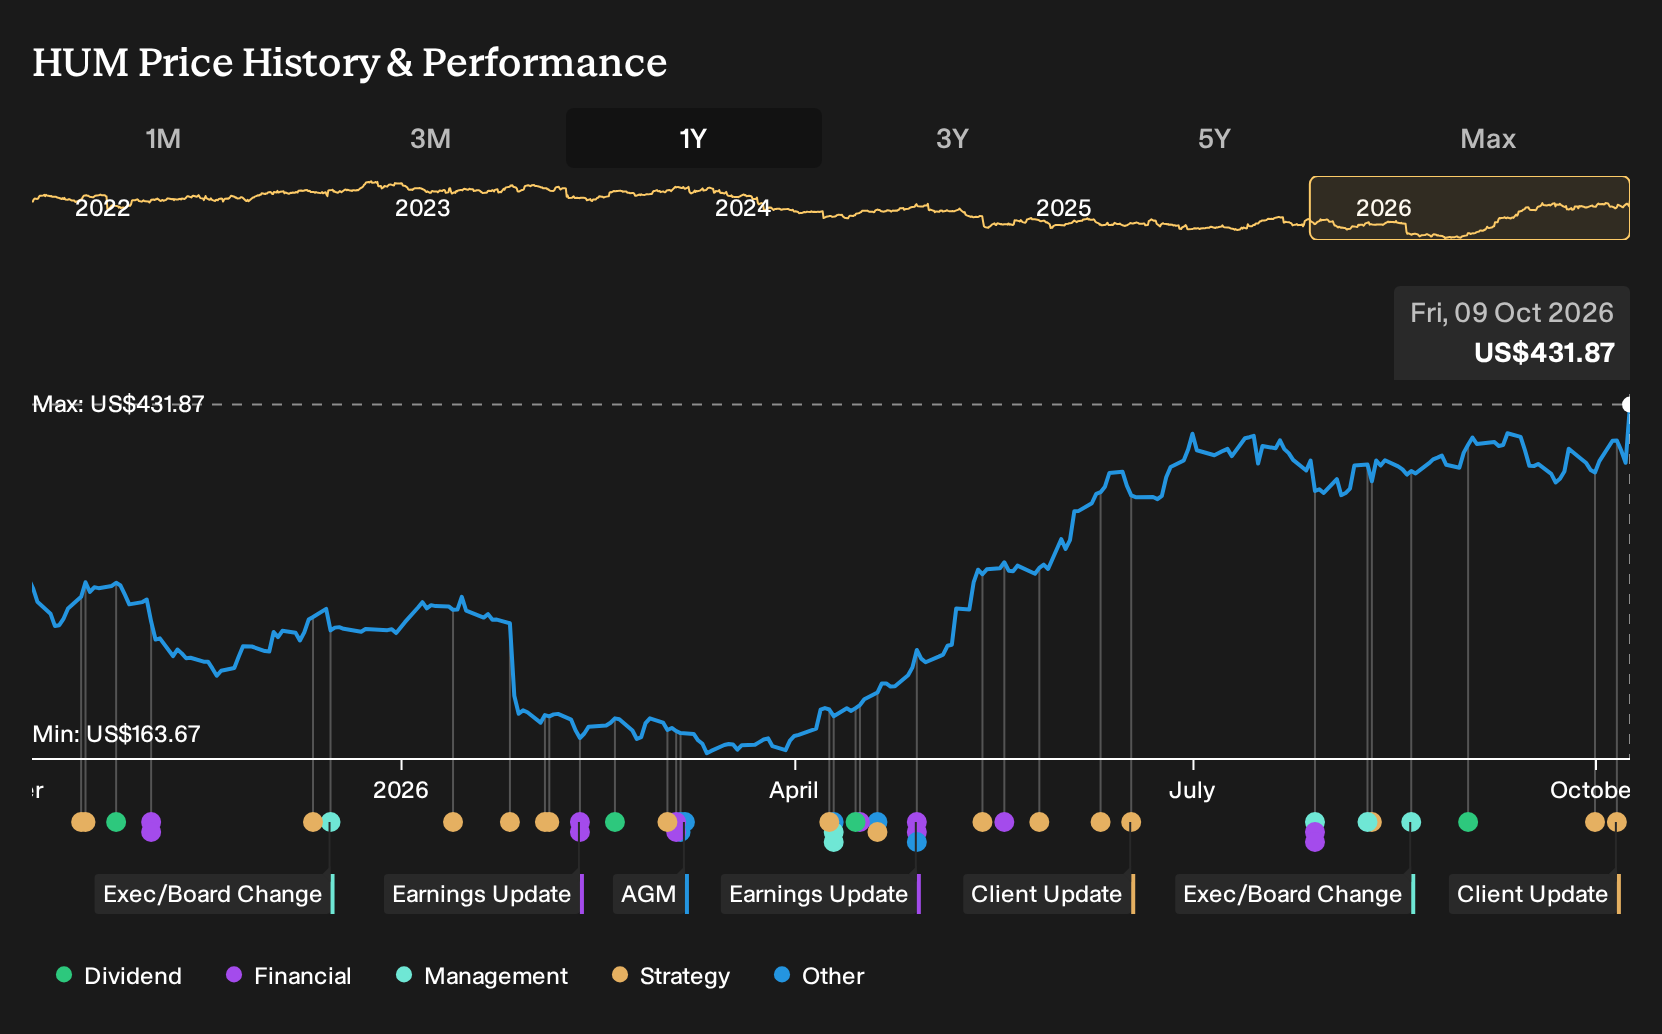Switch to the 3Y time range
This screenshot has width=1662, height=1034.
[x=952, y=138]
